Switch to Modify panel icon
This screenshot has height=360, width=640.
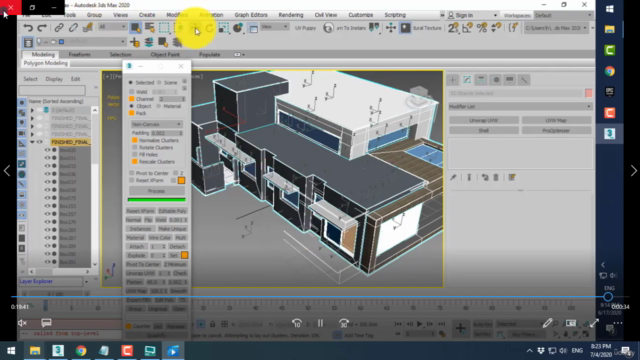(467, 80)
